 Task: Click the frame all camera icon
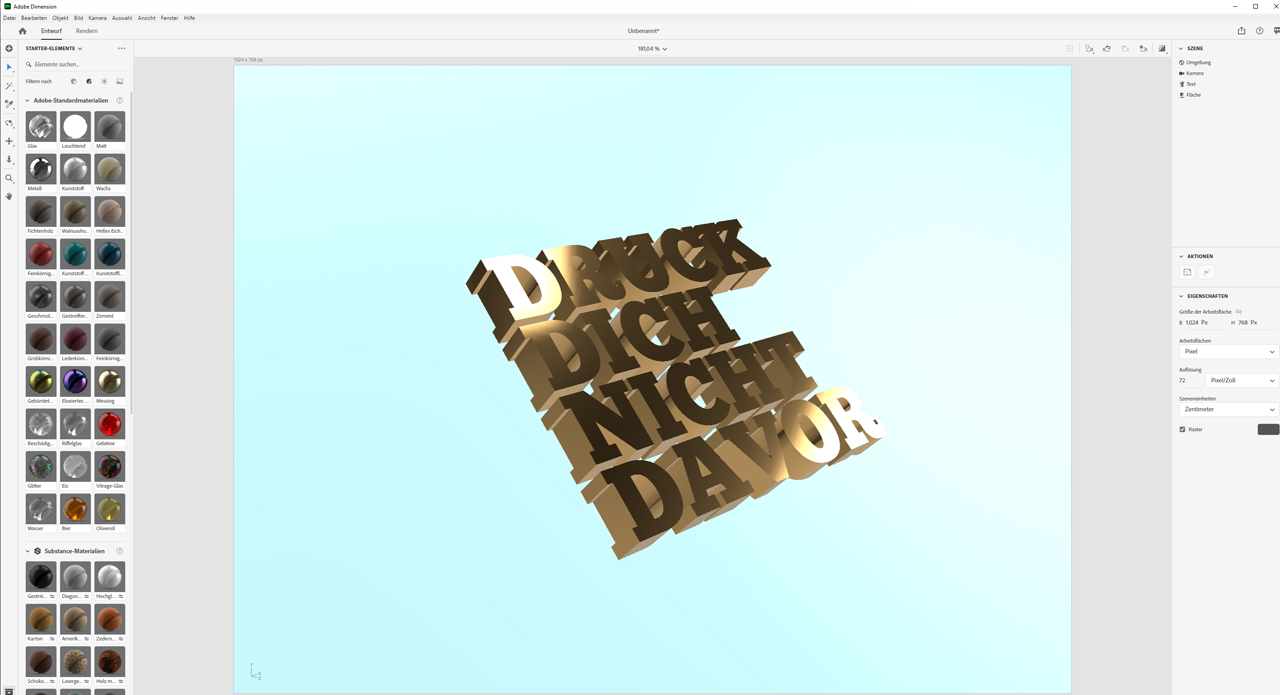click(x=1089, y=48)
